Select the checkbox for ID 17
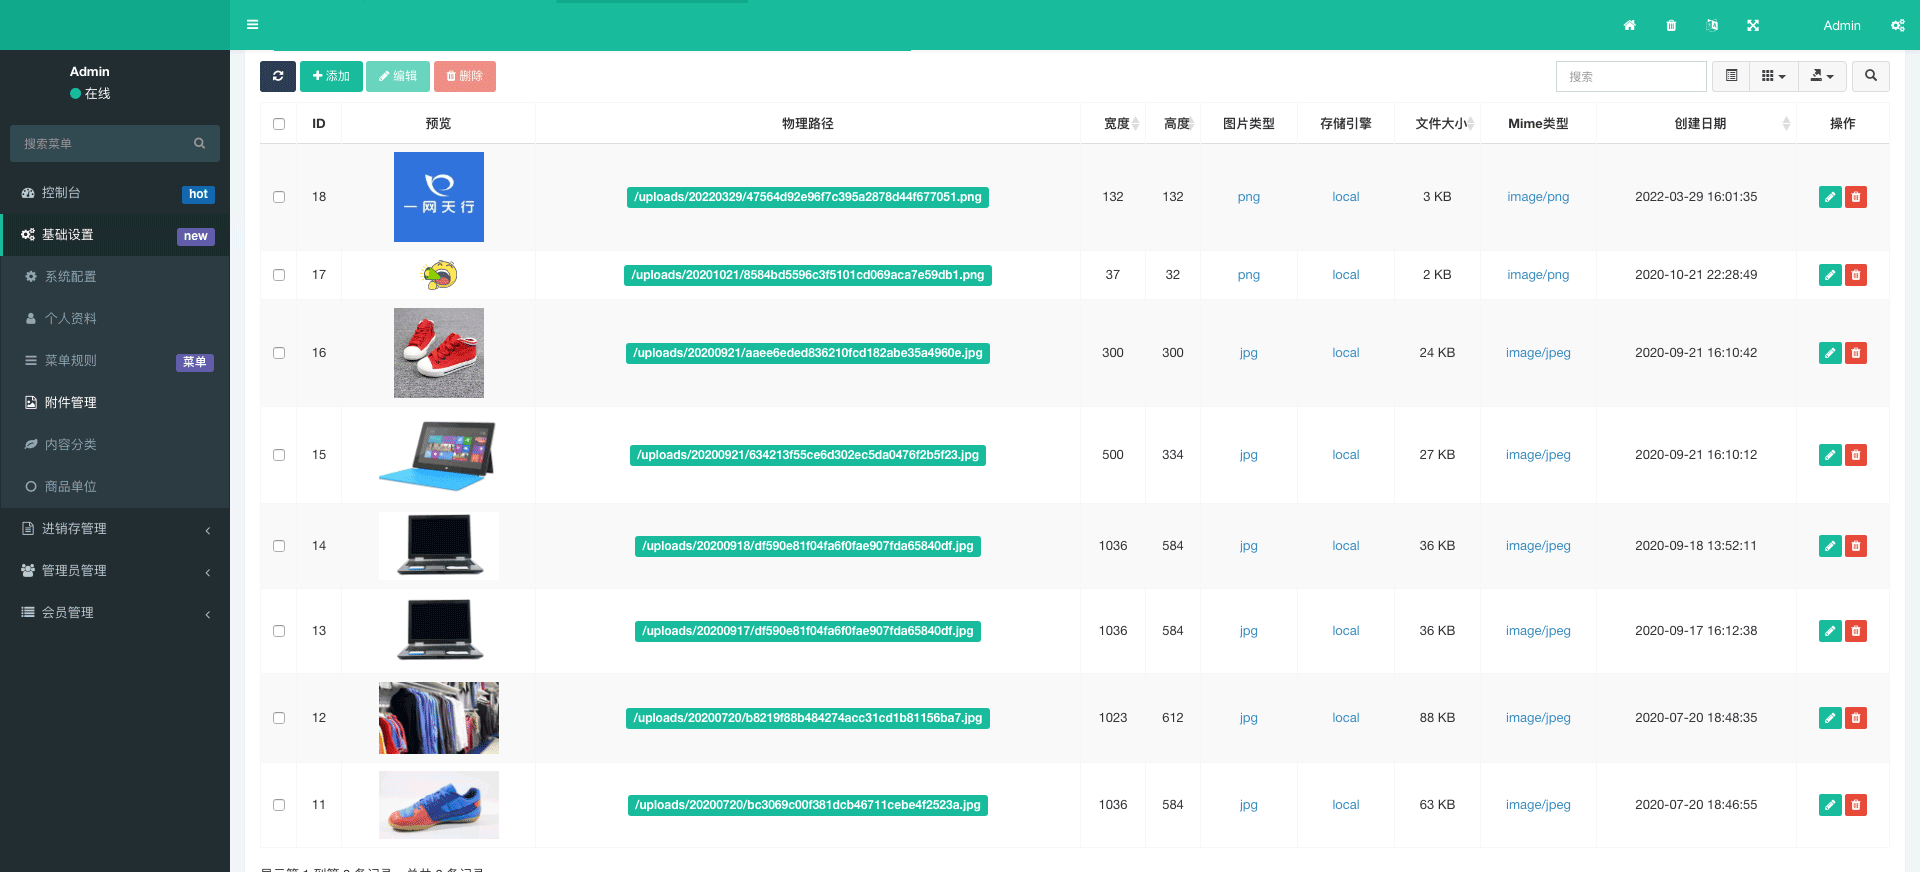 click(279, 275)
